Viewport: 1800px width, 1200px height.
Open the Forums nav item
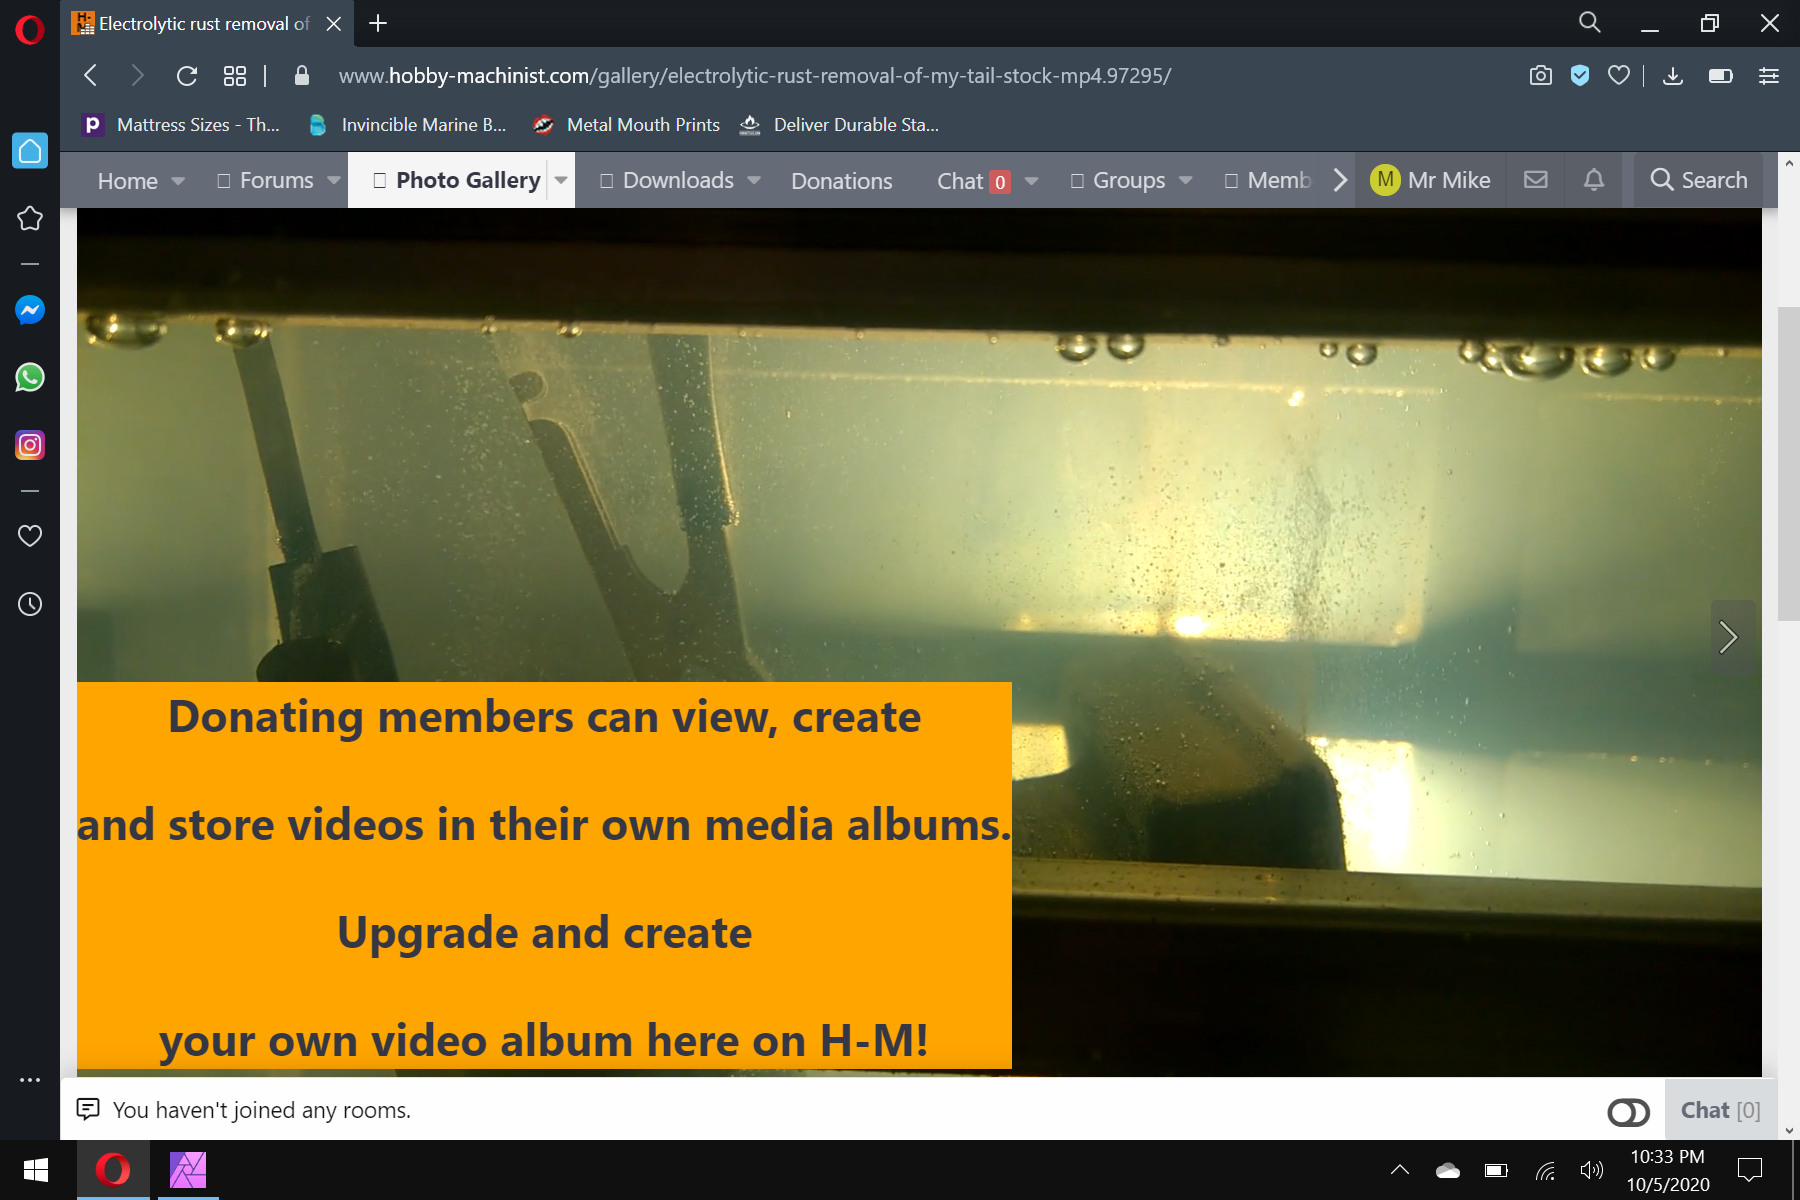tap(266, 180)
